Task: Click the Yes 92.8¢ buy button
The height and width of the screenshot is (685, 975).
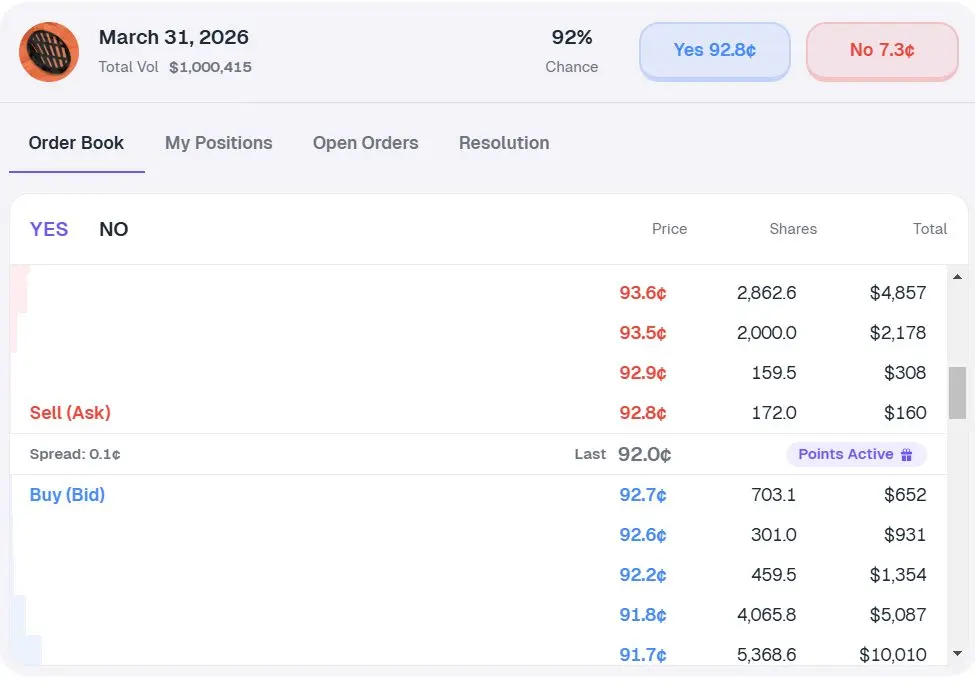Action: pyautogui.click(x=714, y=50)
